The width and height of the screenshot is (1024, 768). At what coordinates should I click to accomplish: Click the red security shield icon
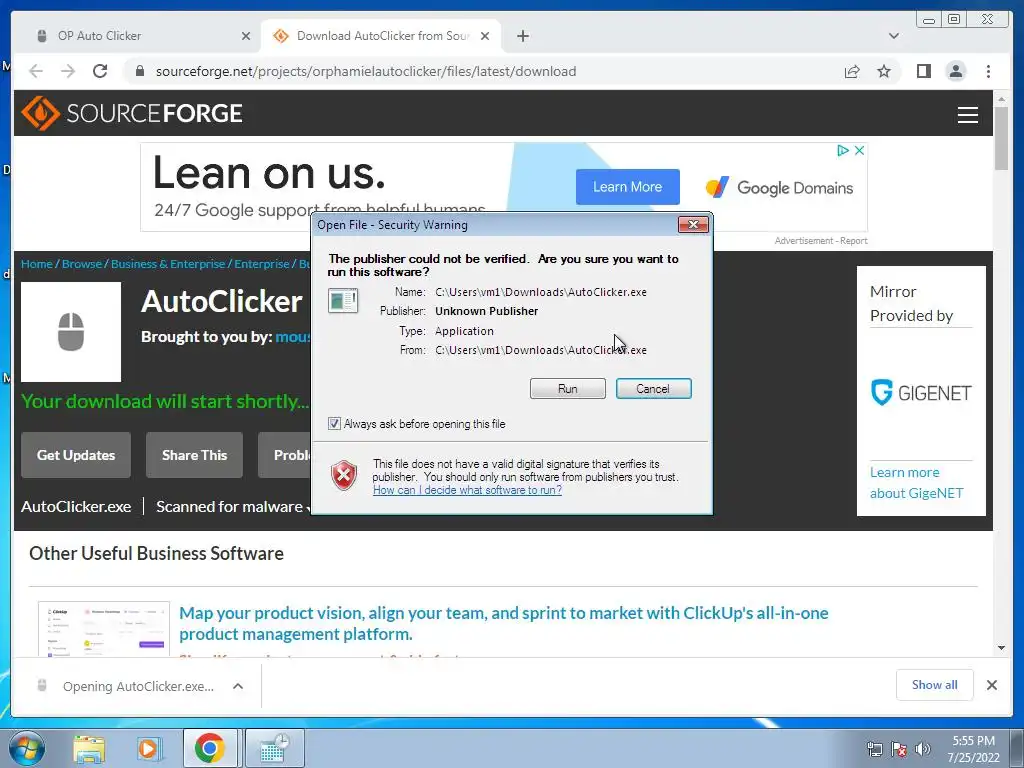point(344,475)
